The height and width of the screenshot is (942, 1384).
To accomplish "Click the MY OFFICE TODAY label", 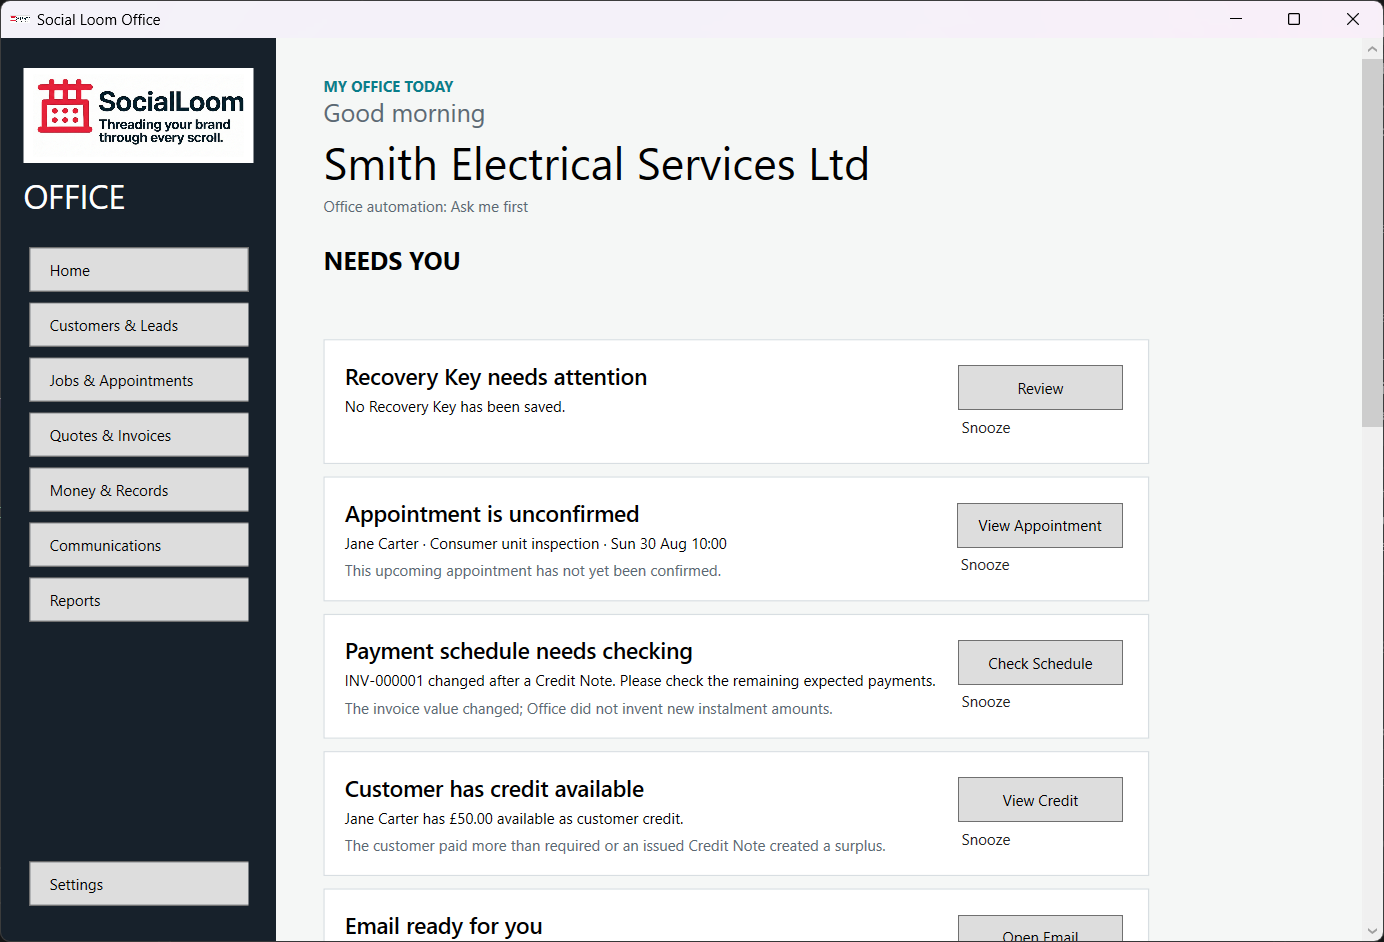I will (x=389, y=87).
